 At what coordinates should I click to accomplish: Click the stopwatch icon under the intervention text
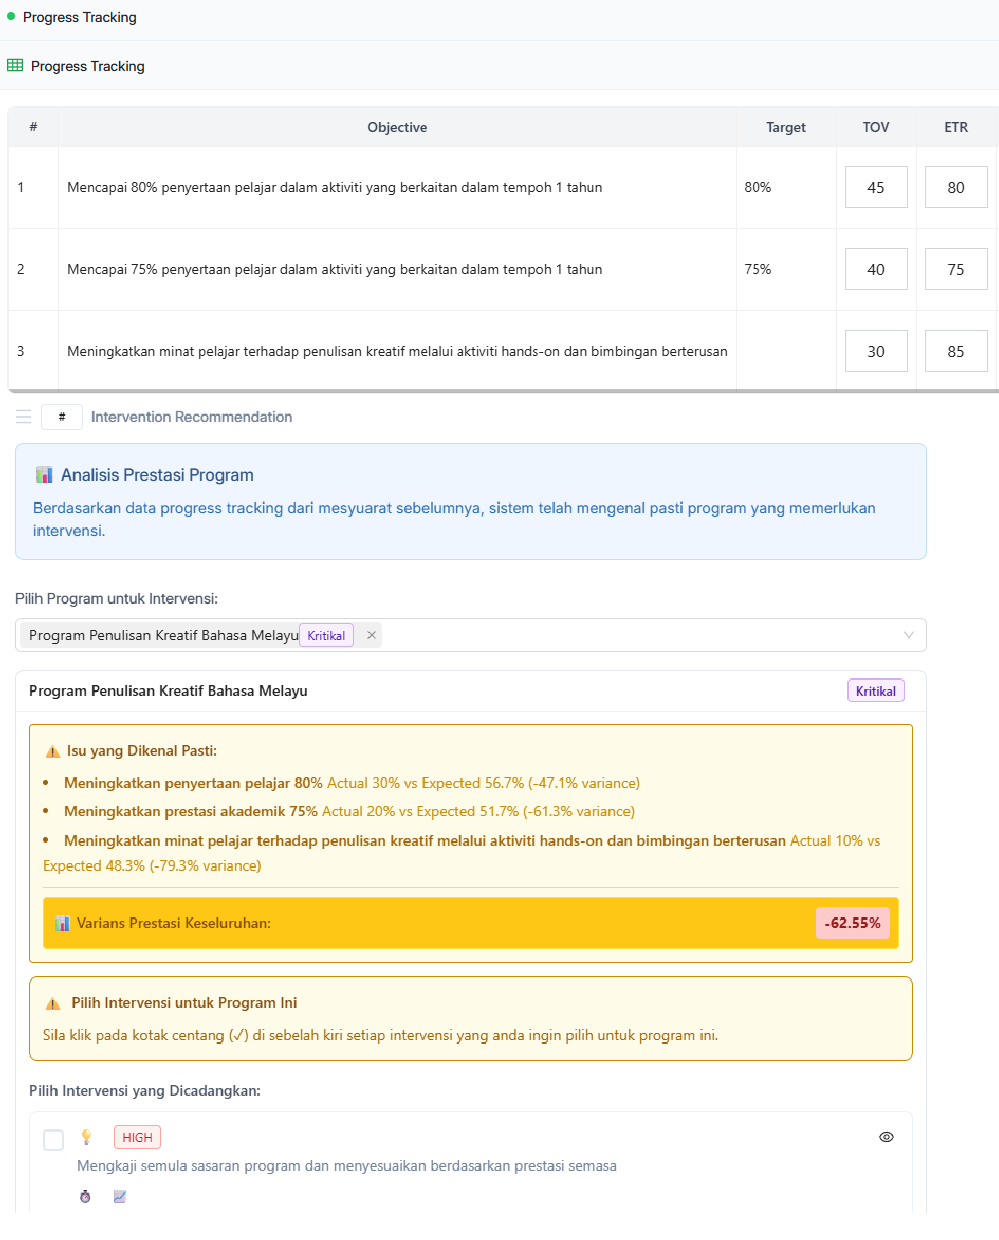coord(85,1196)
